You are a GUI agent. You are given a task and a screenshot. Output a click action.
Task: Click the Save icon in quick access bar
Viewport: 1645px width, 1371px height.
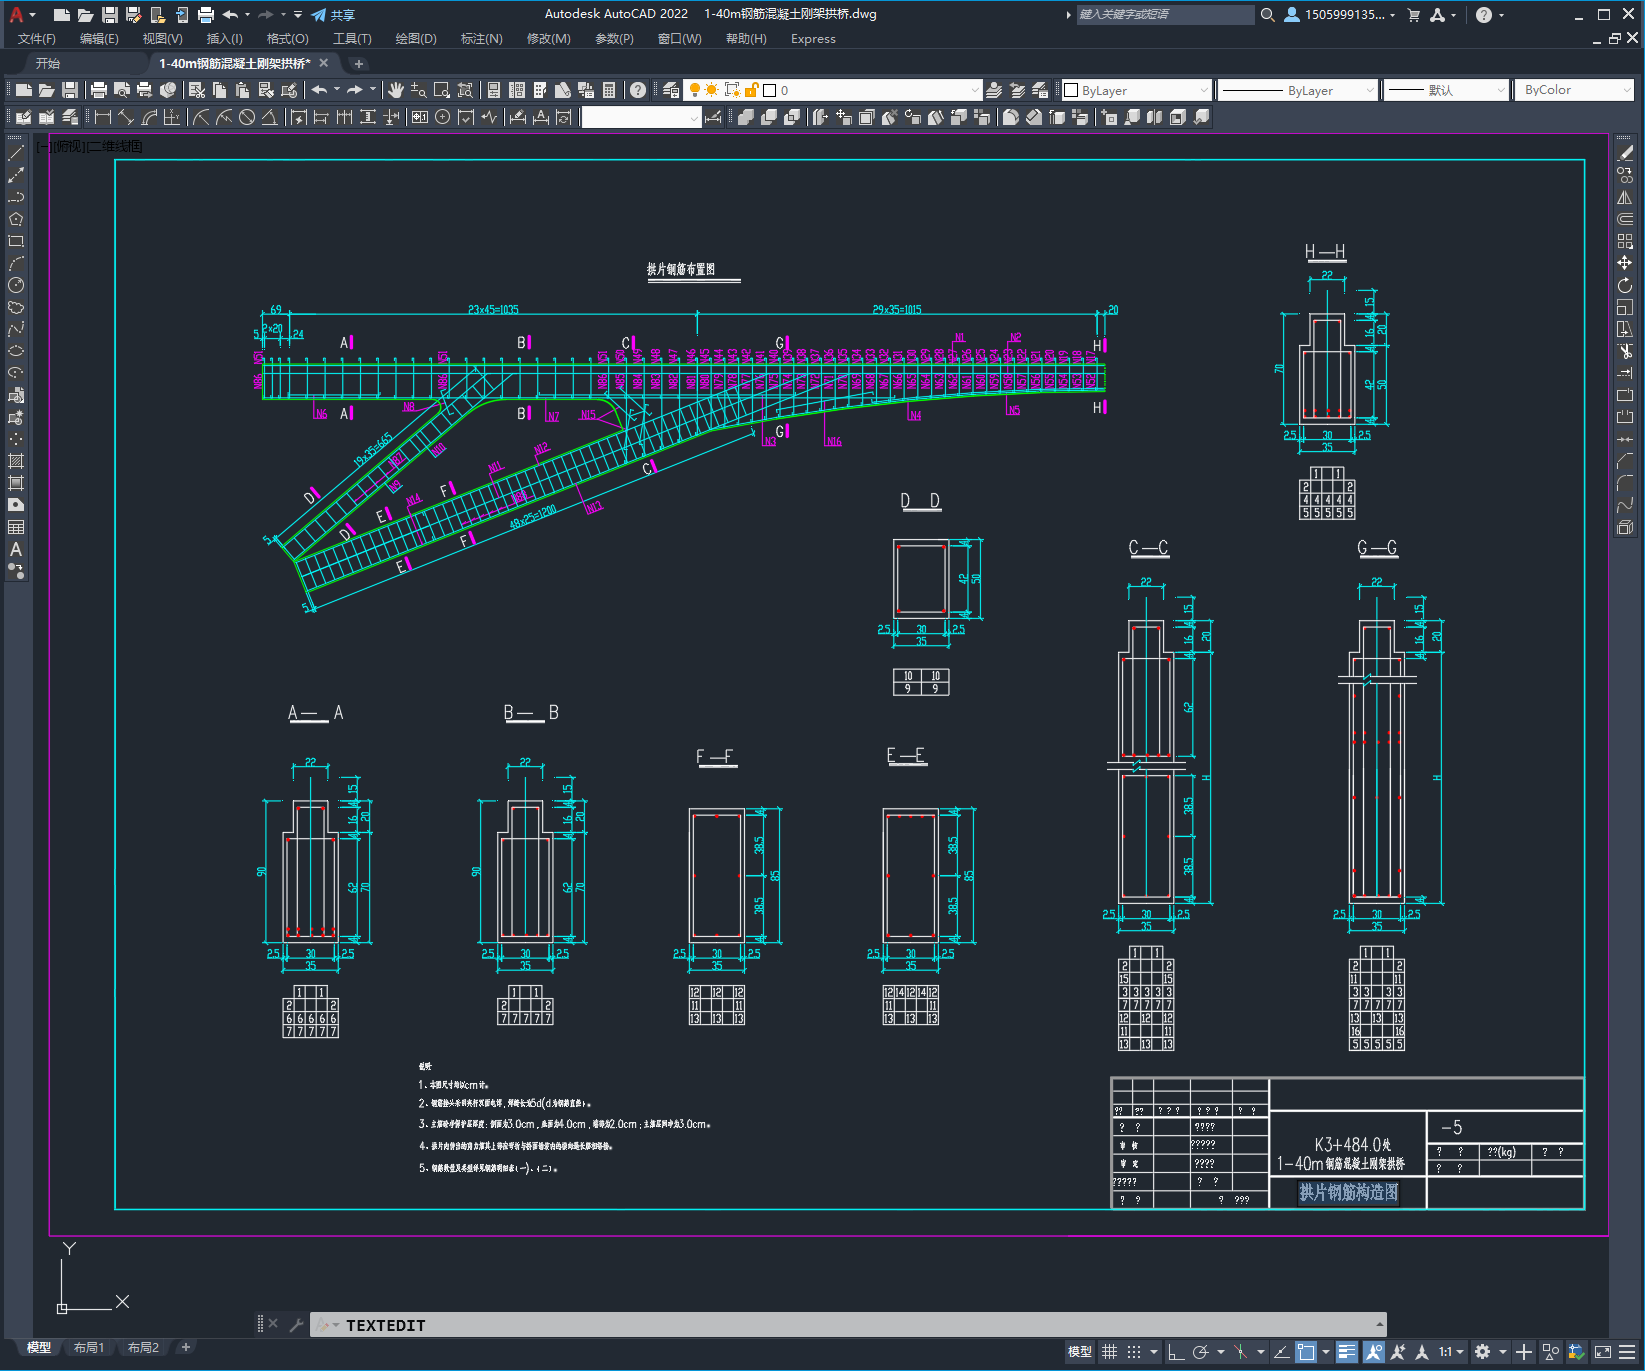[x=110, y=15]
